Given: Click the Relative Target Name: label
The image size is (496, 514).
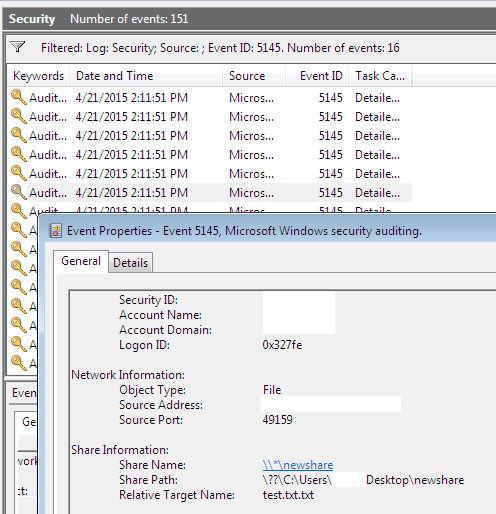Looking at the screenshot, I should (x=177, y=495).
